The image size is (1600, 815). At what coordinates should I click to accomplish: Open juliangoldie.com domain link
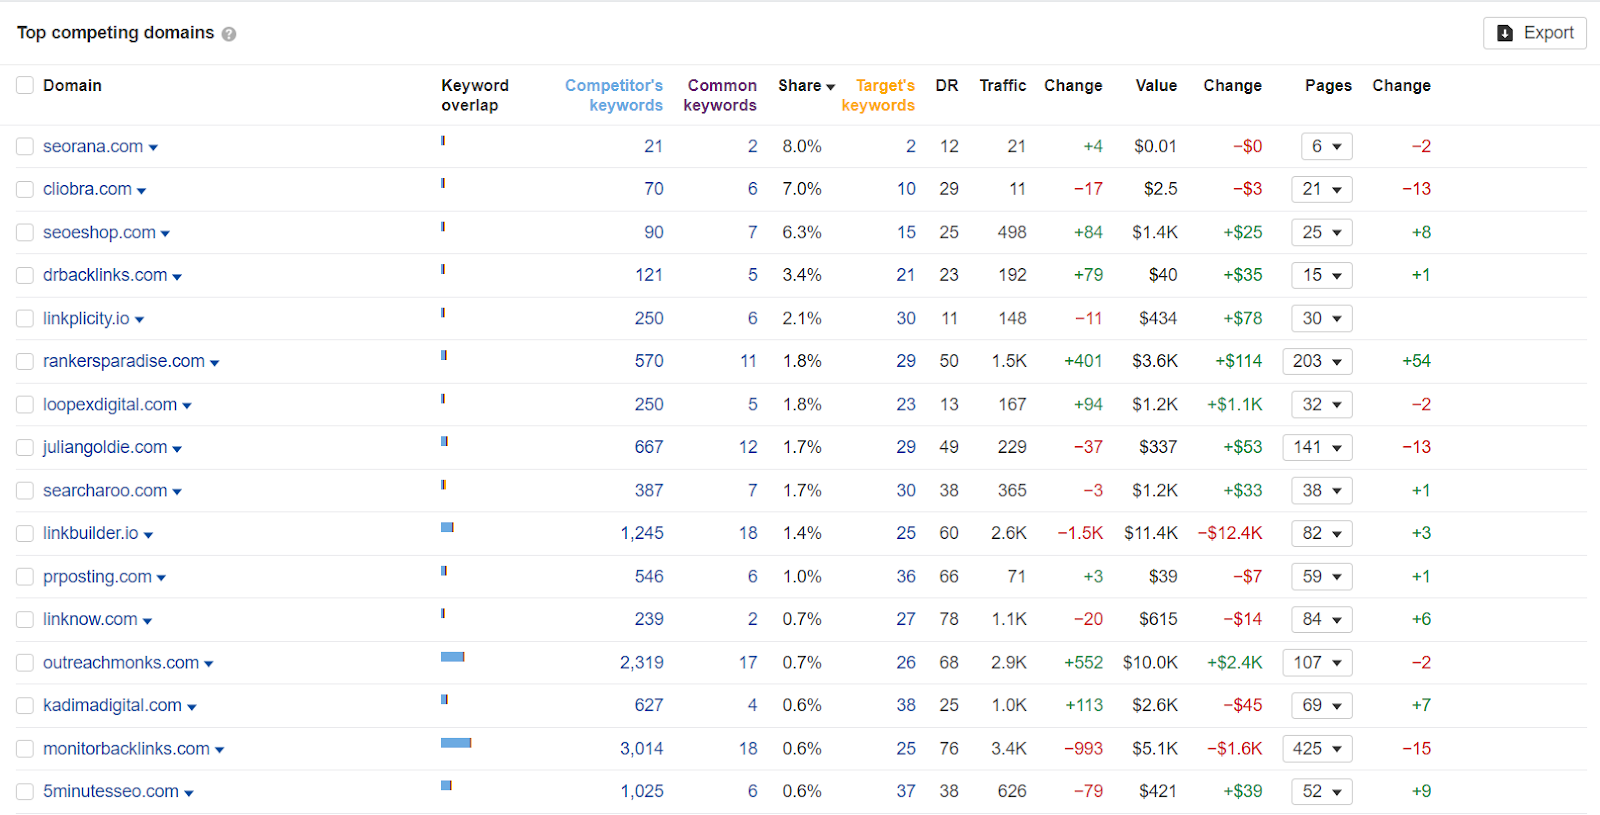(x=105, y=448)
